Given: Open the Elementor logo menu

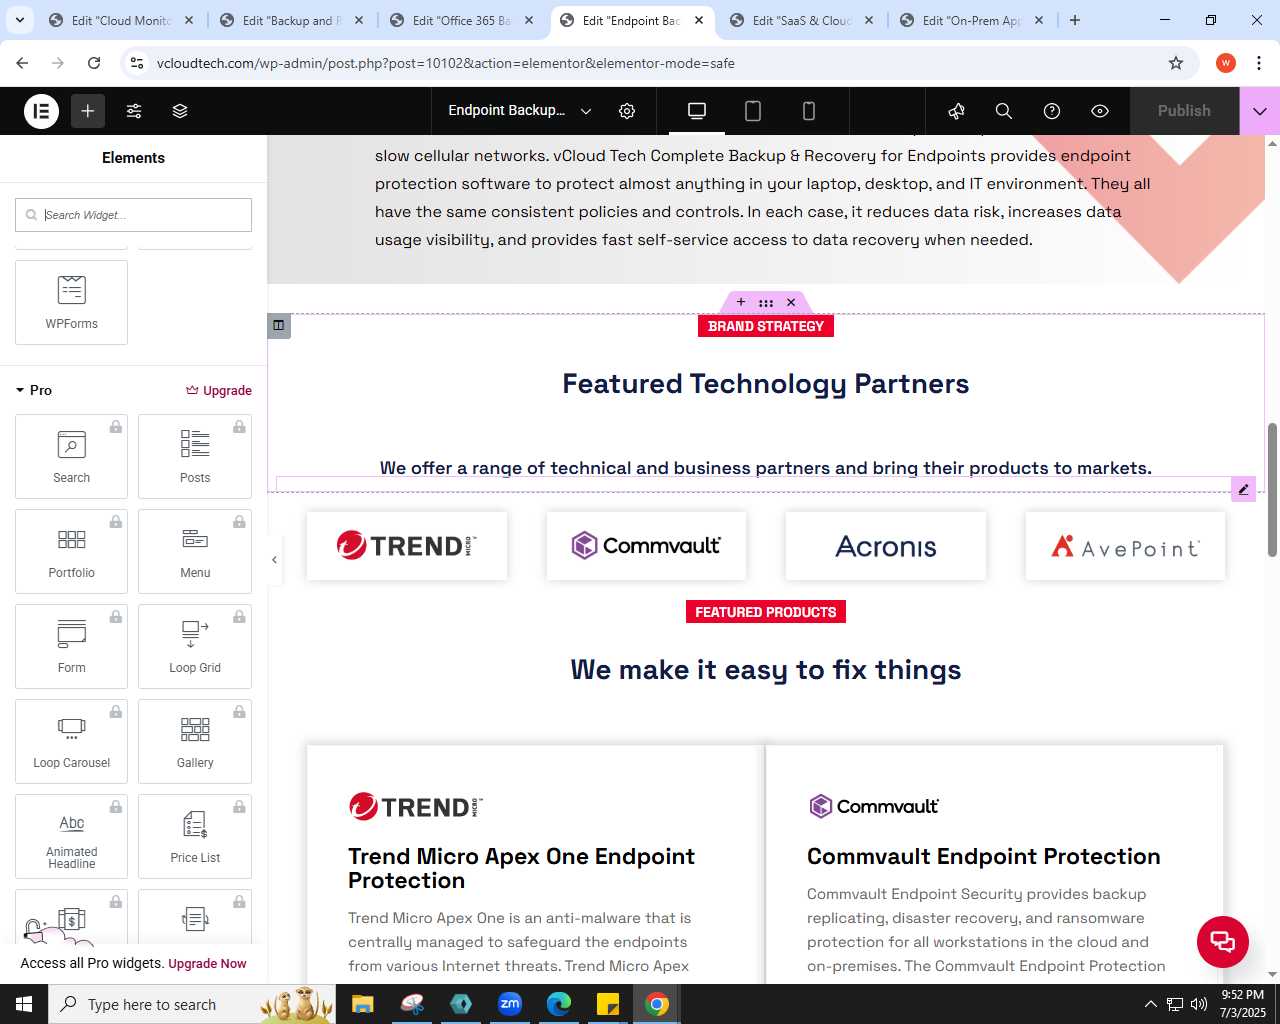Looking at the screenshot, I should [42, 111].
